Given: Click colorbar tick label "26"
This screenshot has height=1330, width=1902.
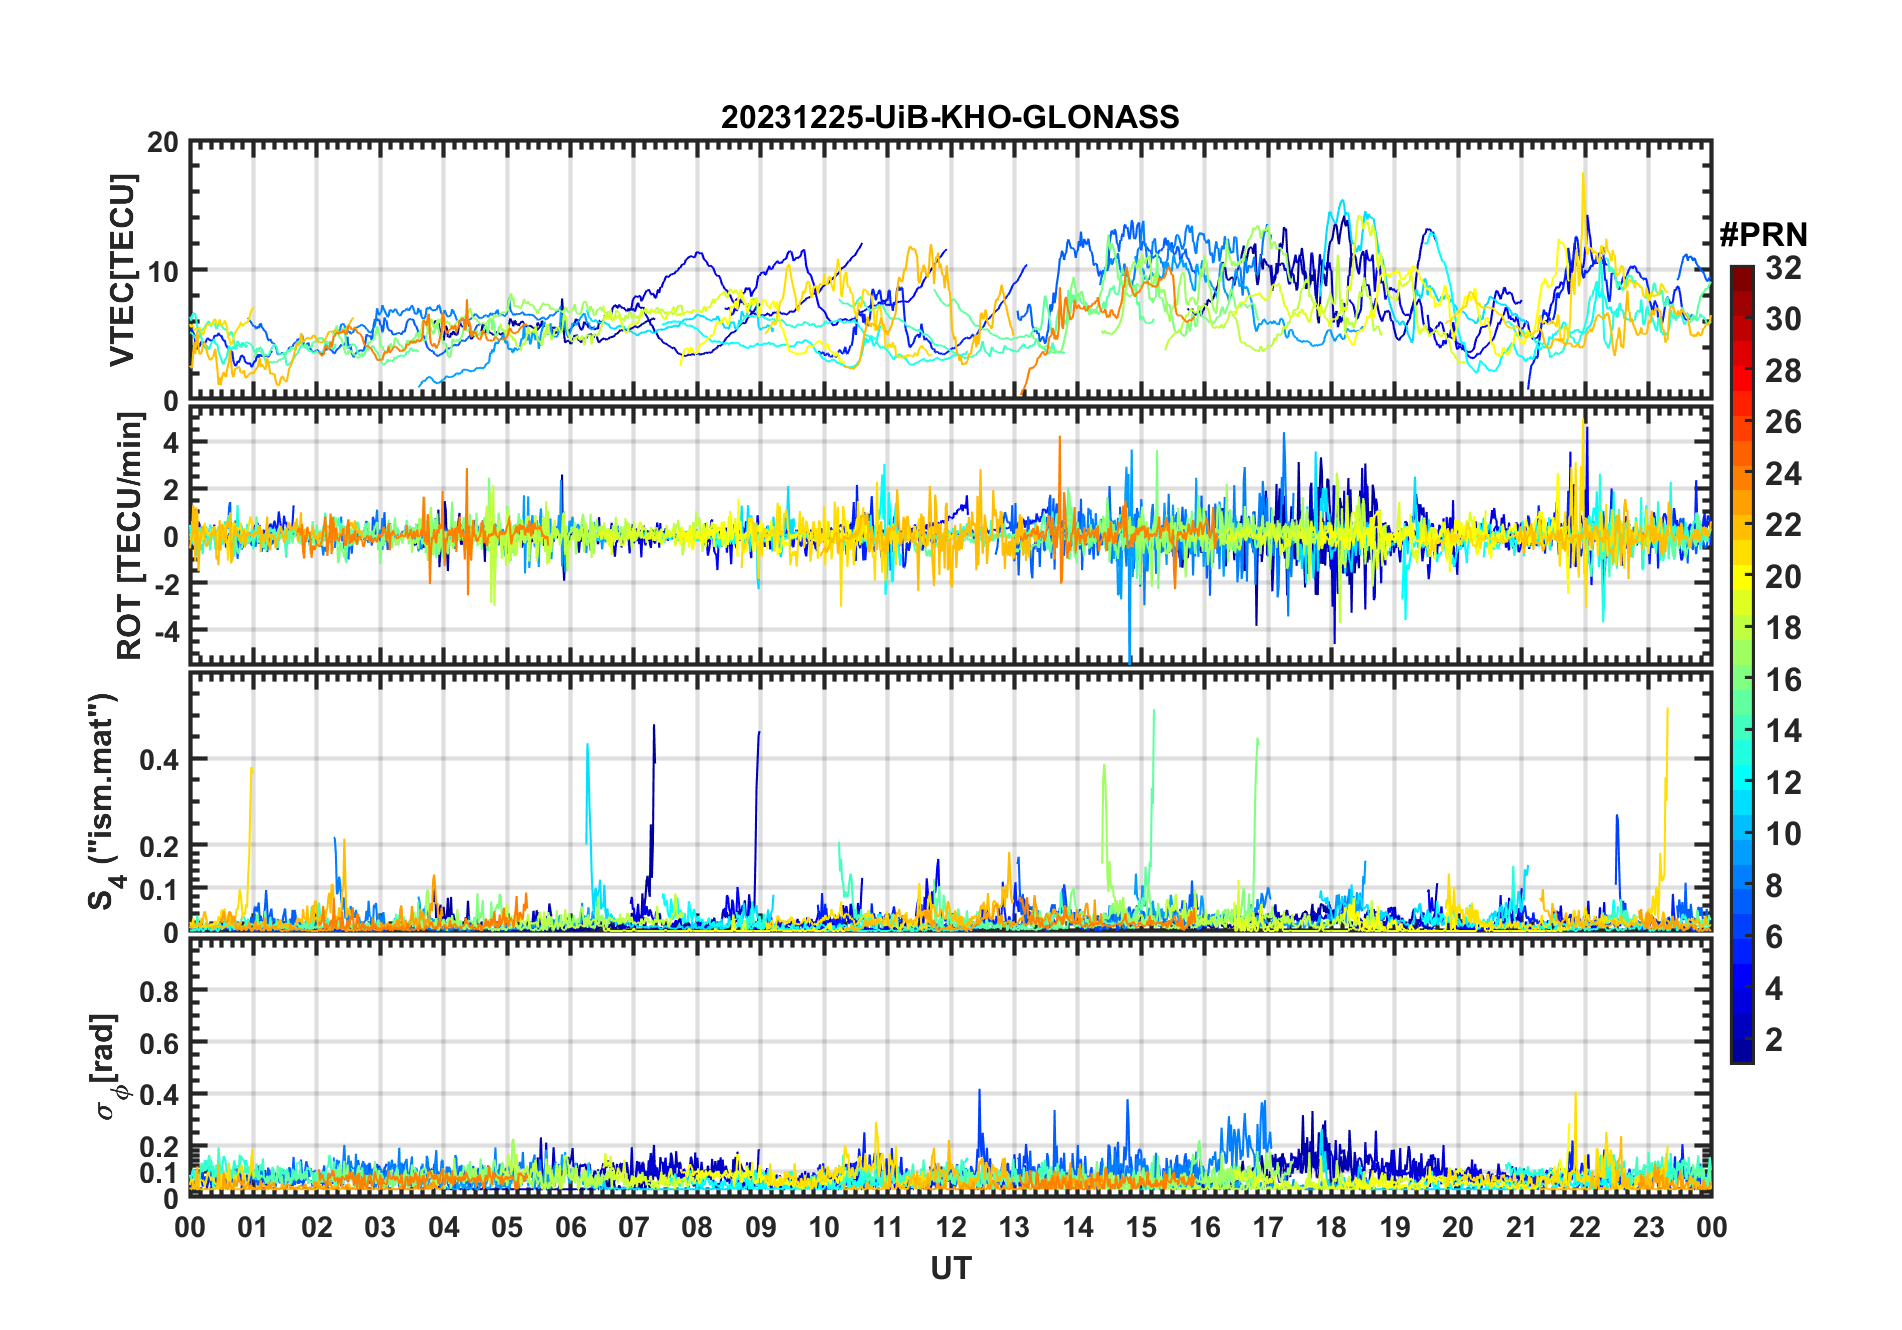Looking at the screenshot, I should pos(1783,422).
